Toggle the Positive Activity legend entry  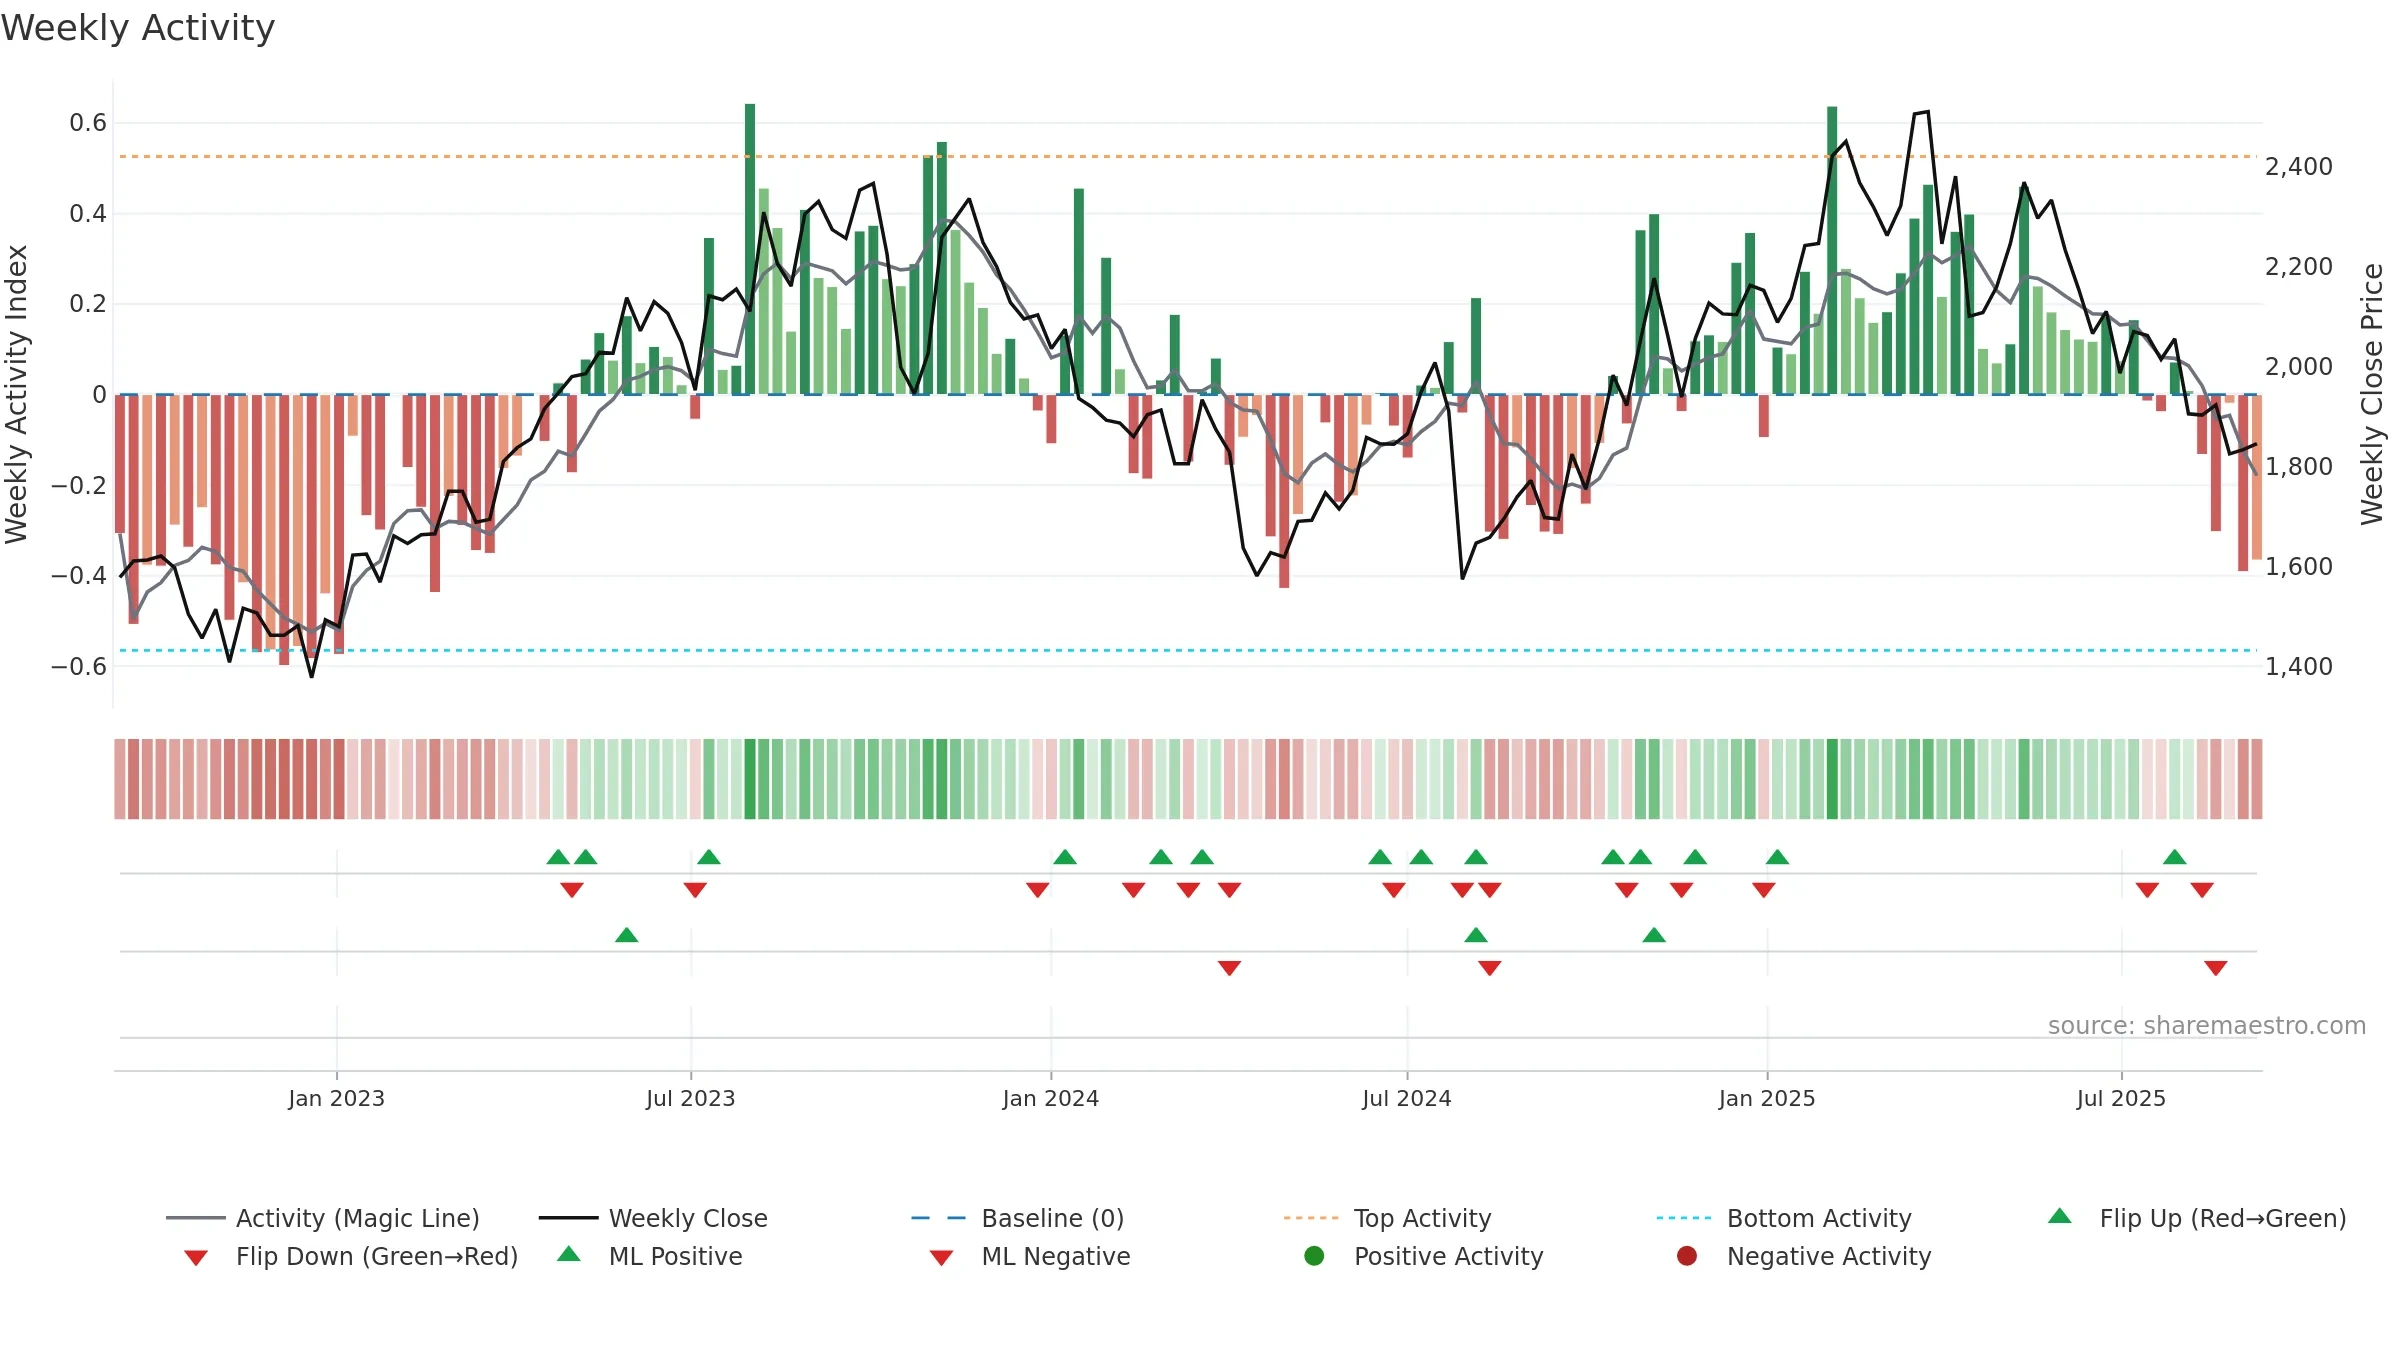pos(1424,1256)
